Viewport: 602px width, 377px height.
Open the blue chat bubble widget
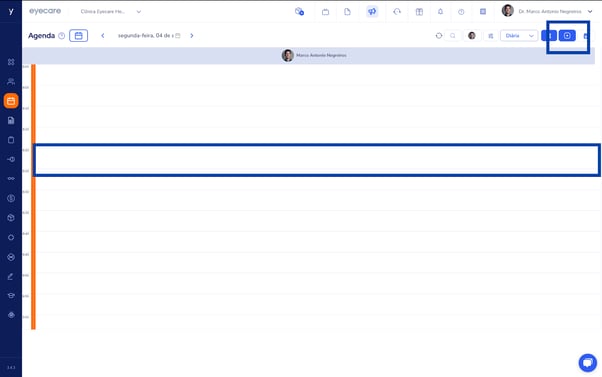[x=587, y=362]
